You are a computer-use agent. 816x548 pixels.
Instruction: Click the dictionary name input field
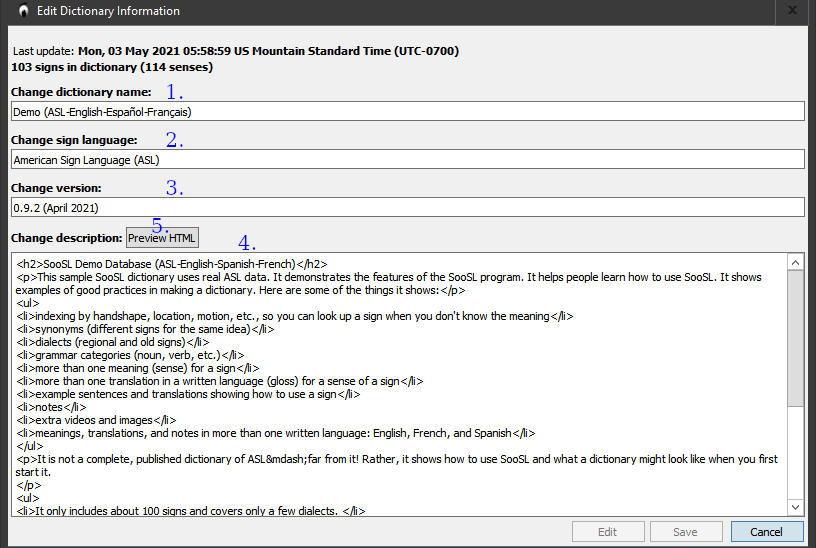(x=407, y=111)
